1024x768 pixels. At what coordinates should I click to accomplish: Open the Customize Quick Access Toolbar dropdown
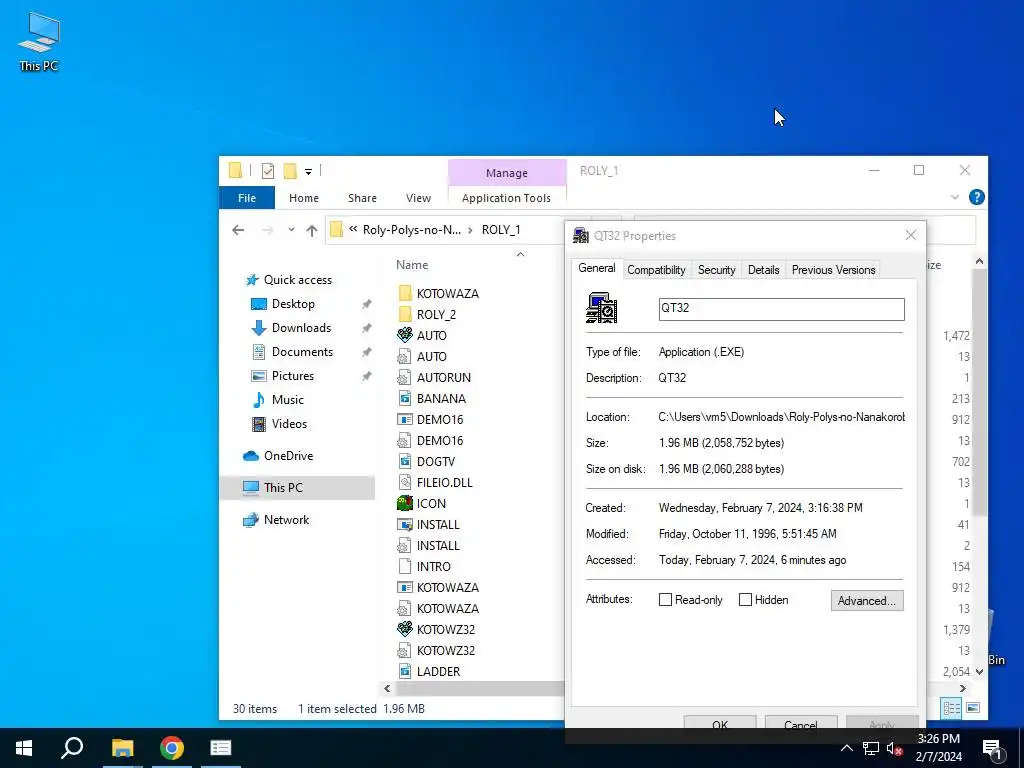pyautogui.click(x=308, y=172)
